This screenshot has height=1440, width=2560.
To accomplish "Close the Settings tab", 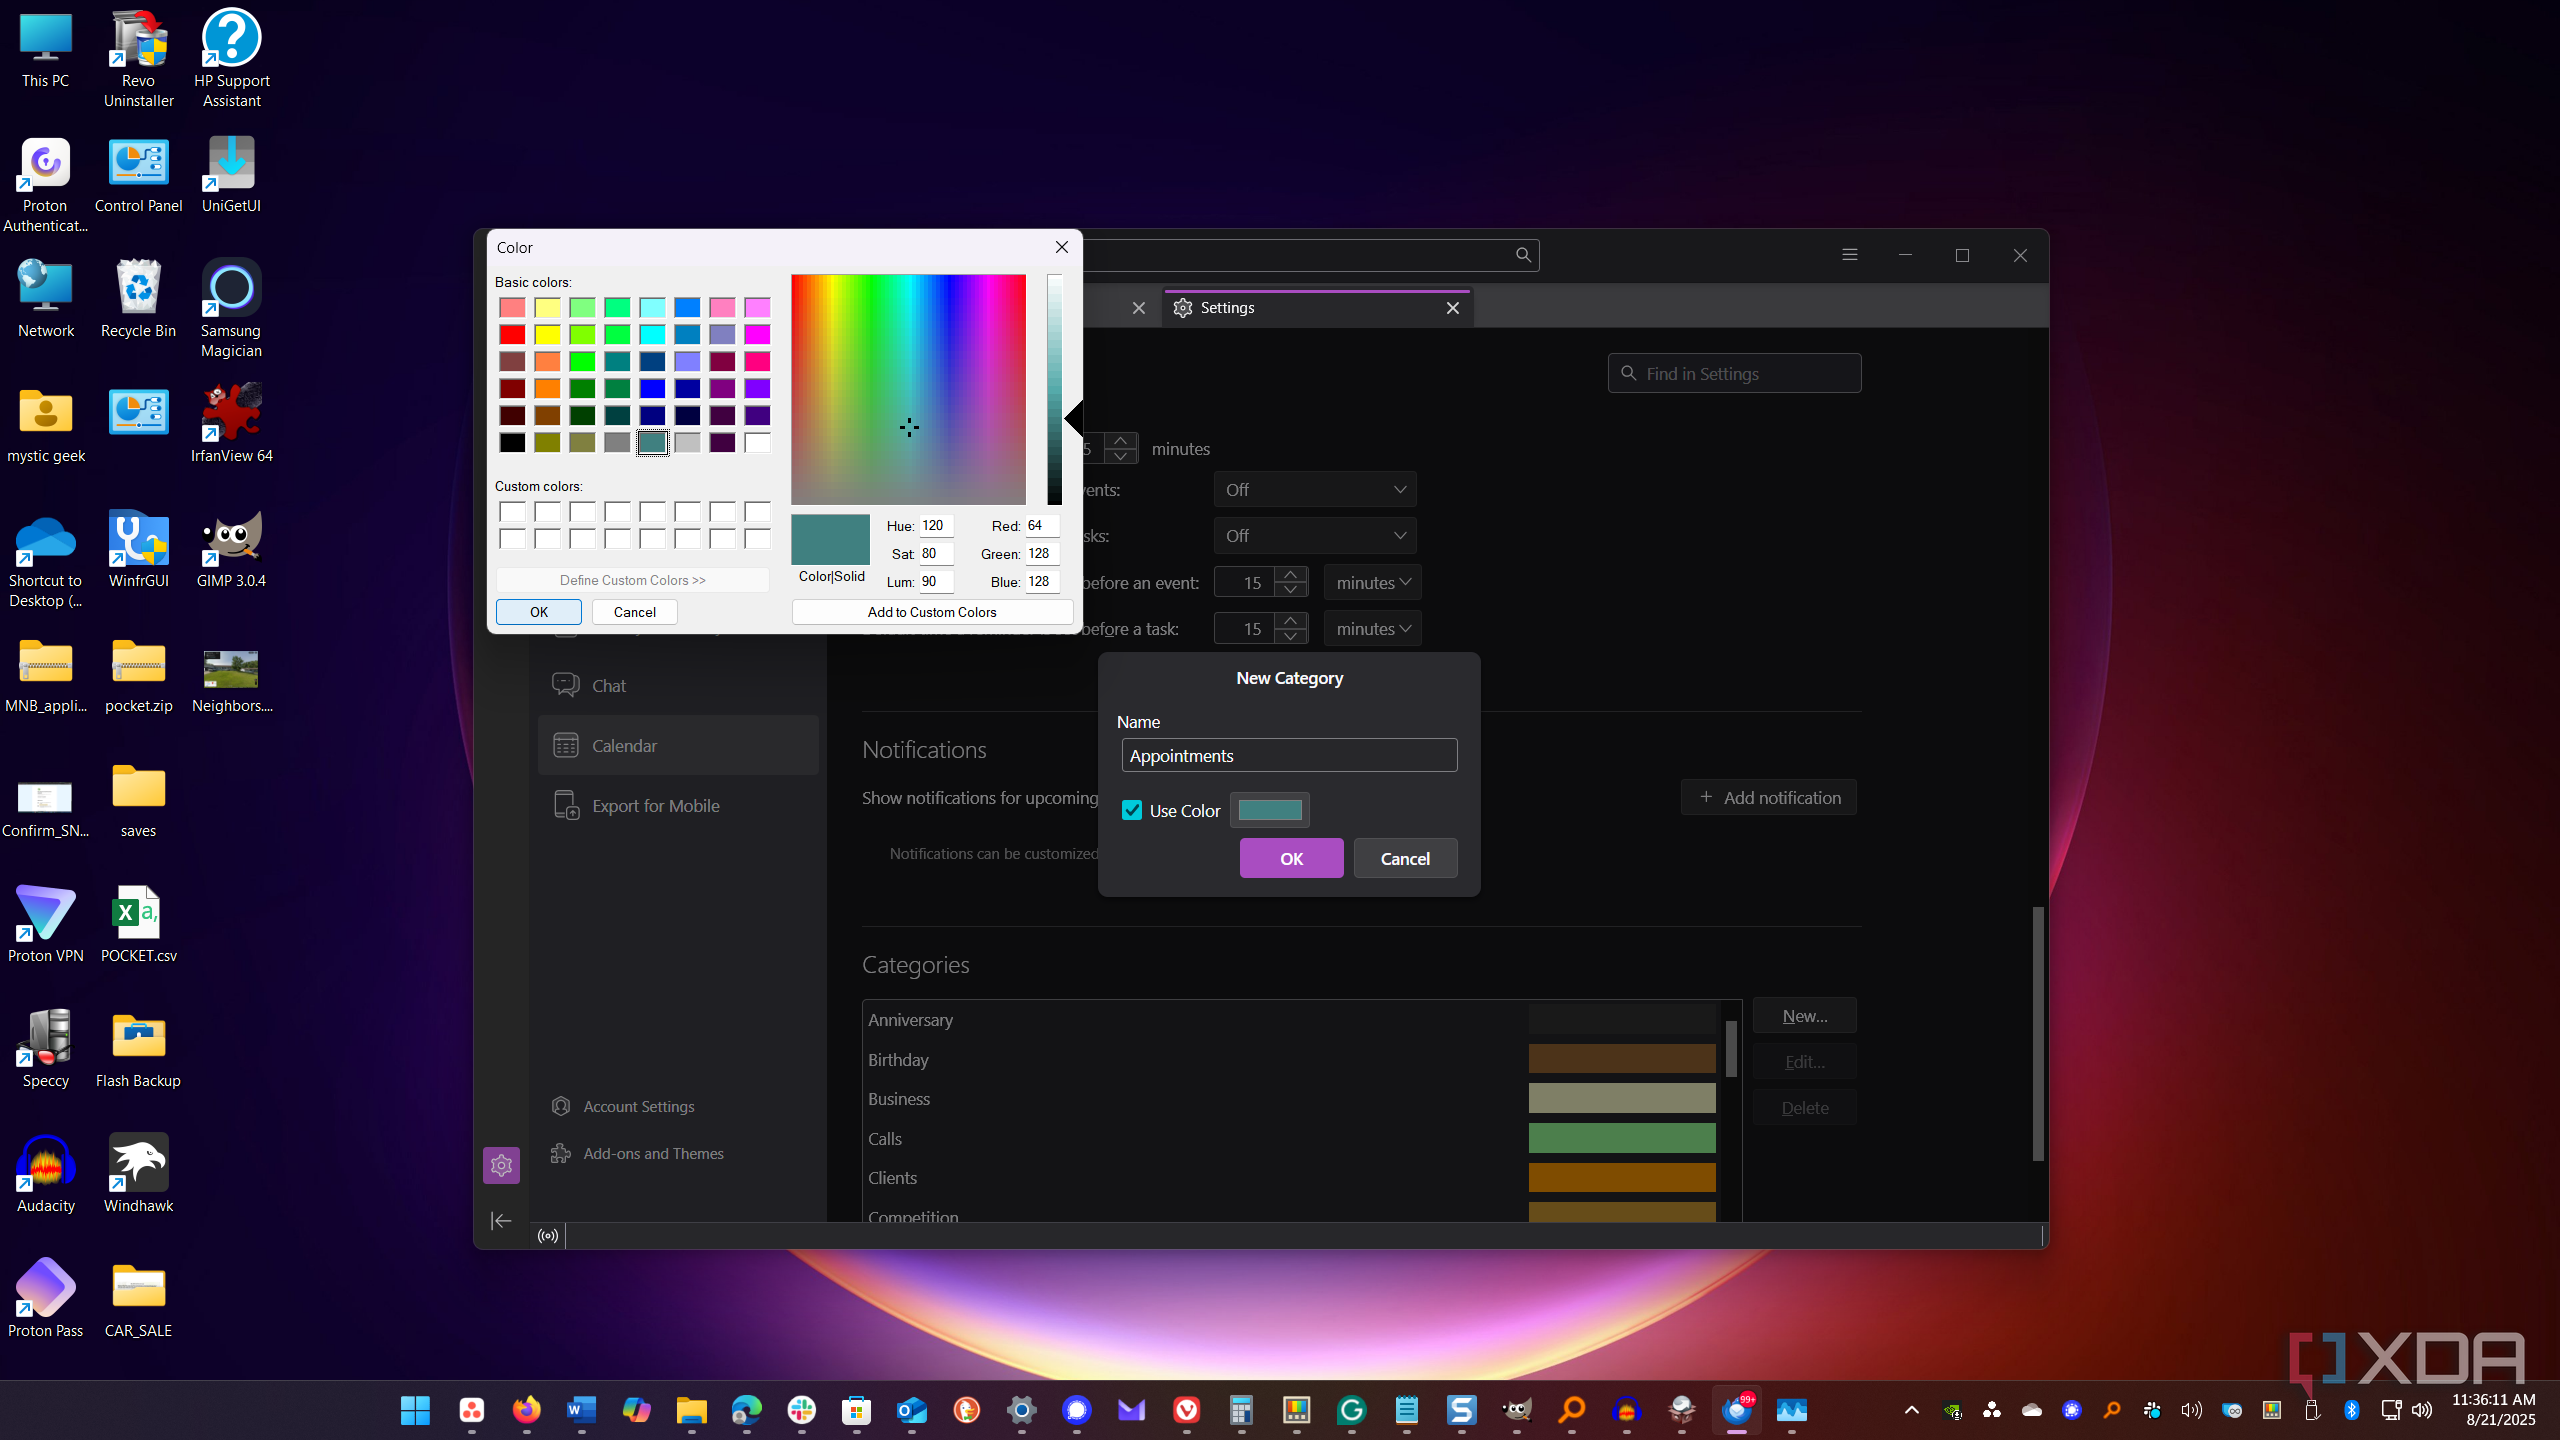I will click(x=1453, y=308).
